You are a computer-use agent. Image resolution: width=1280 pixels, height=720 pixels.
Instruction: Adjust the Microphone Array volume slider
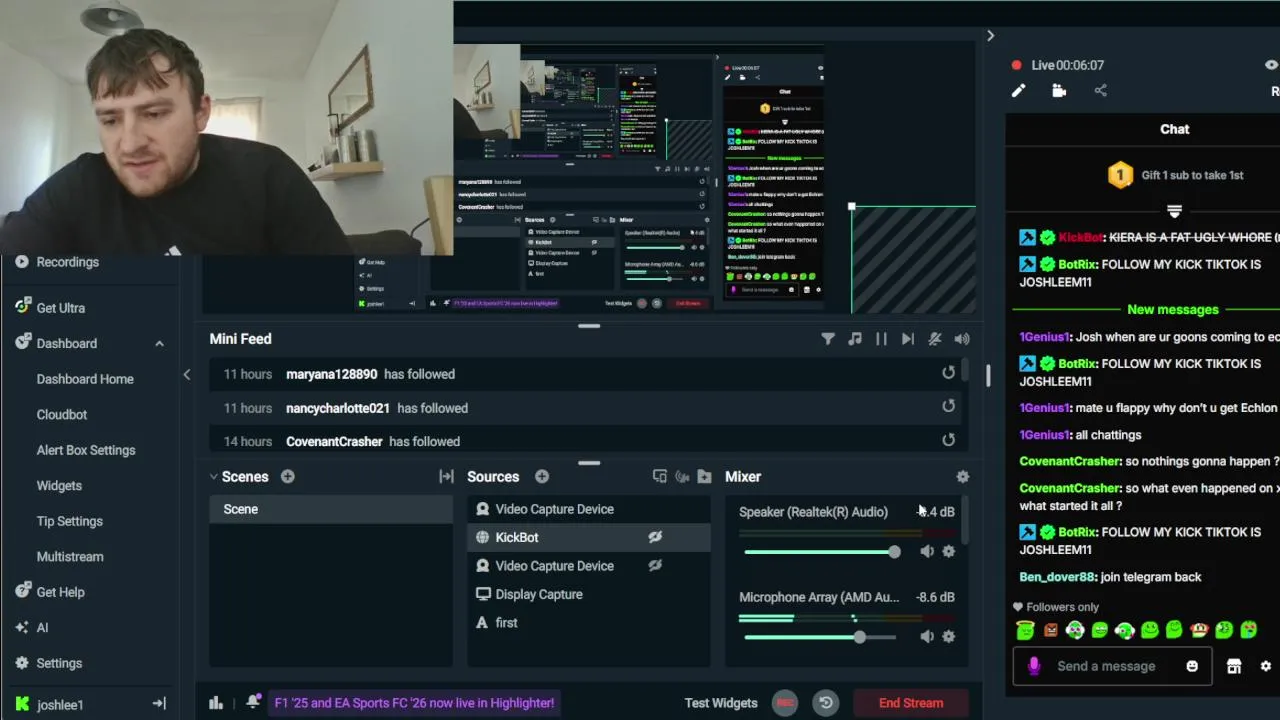pos(822,637)
